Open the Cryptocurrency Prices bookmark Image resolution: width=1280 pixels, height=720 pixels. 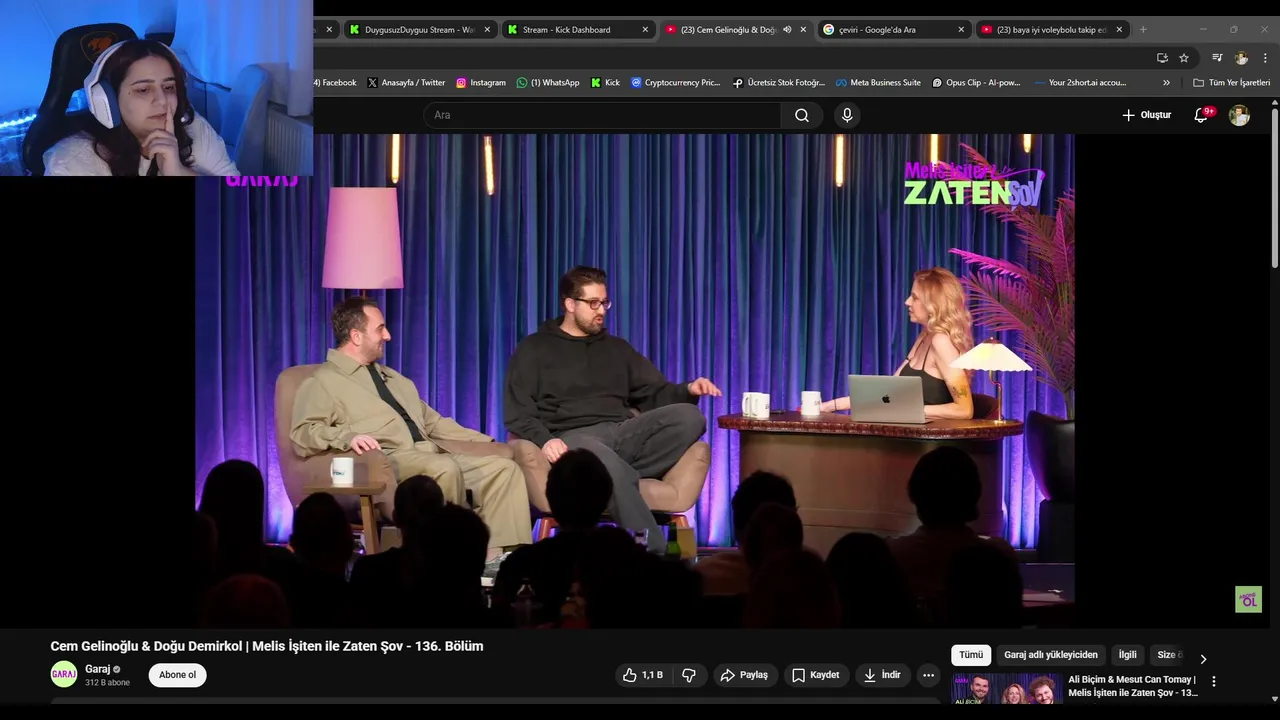(676, 83)
